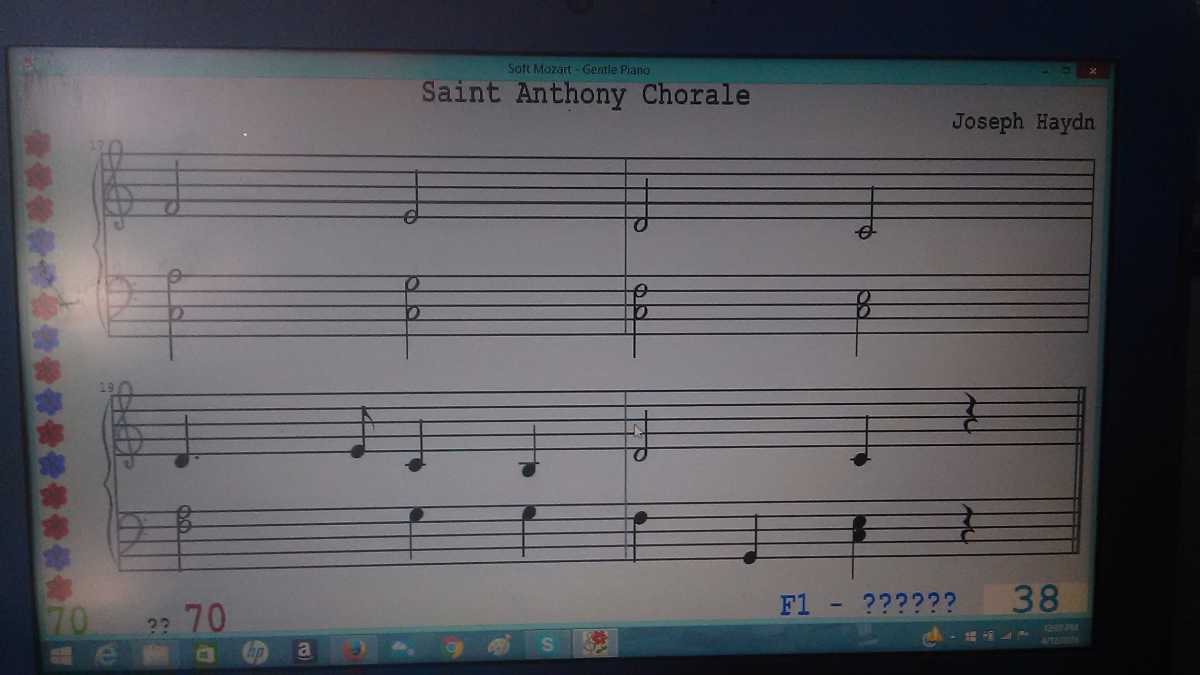Open the paint palette taskbar icon

tap(499, 647)
